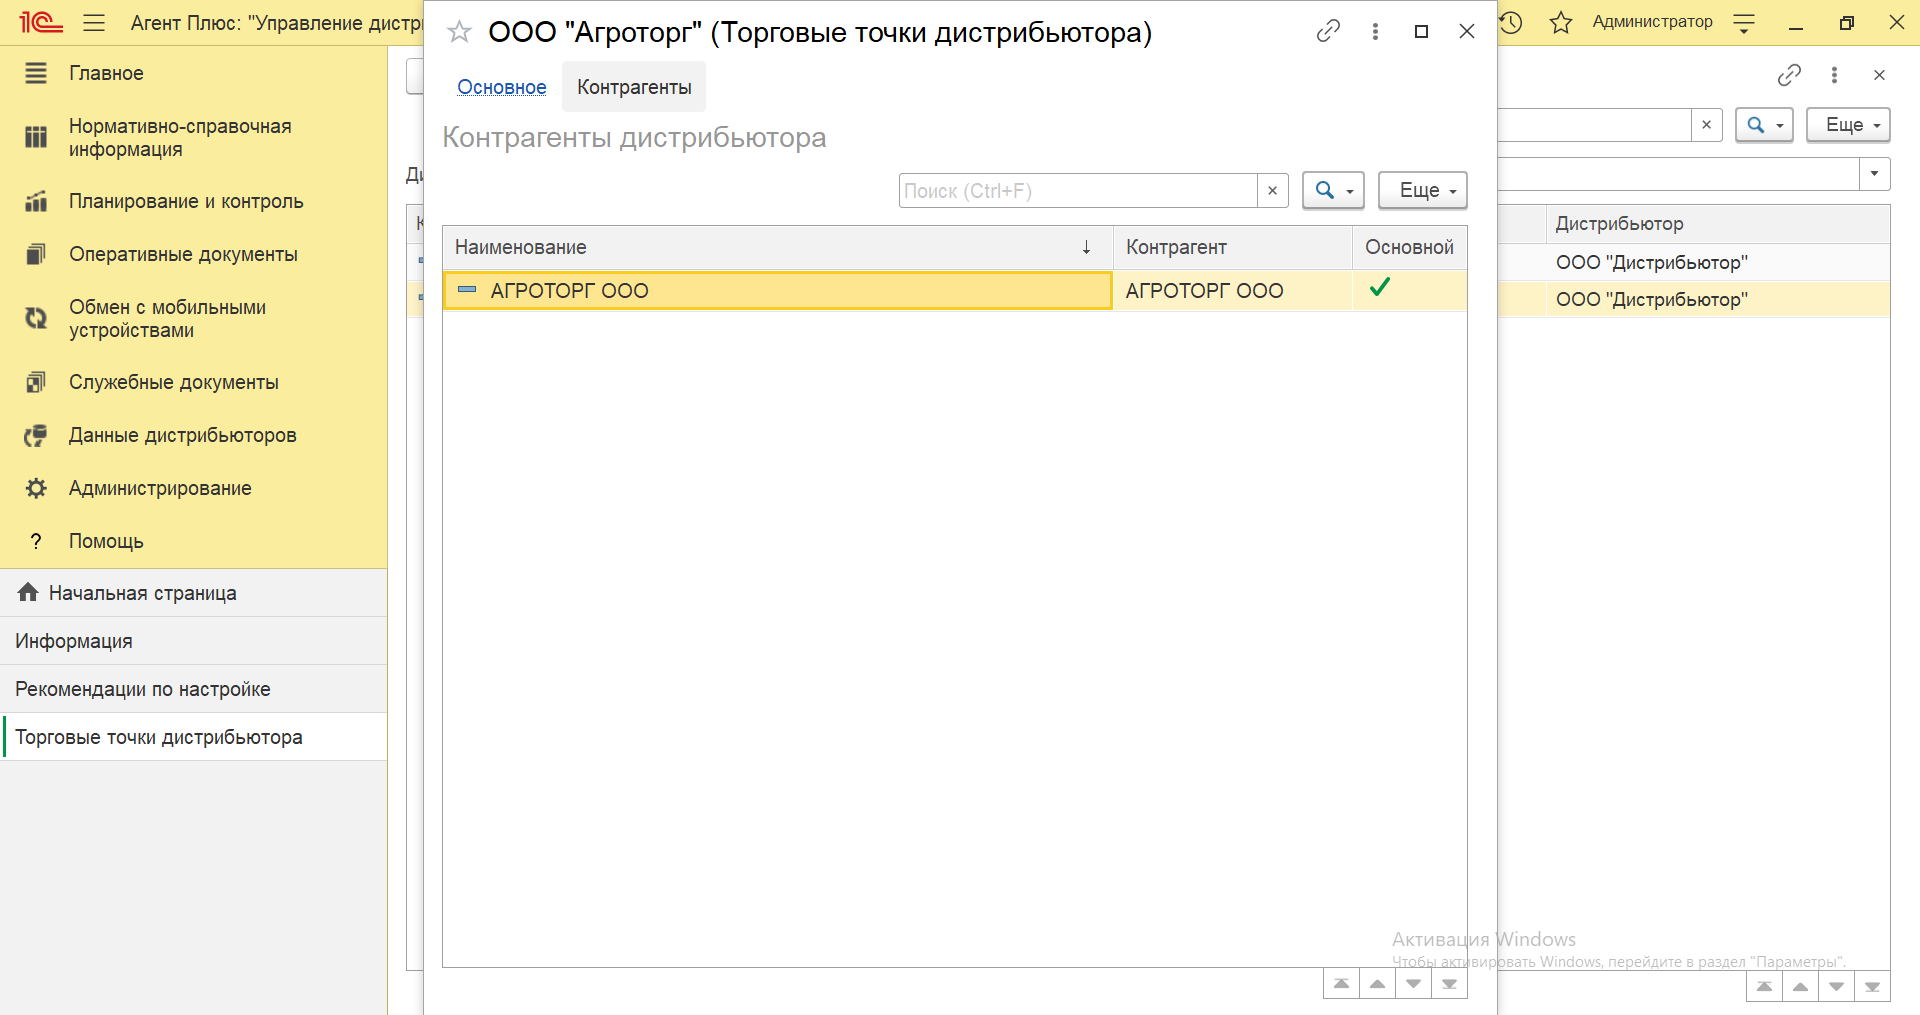
Task: Move up one record in Контрагенты list
Action: click(x=1377, y=984)
